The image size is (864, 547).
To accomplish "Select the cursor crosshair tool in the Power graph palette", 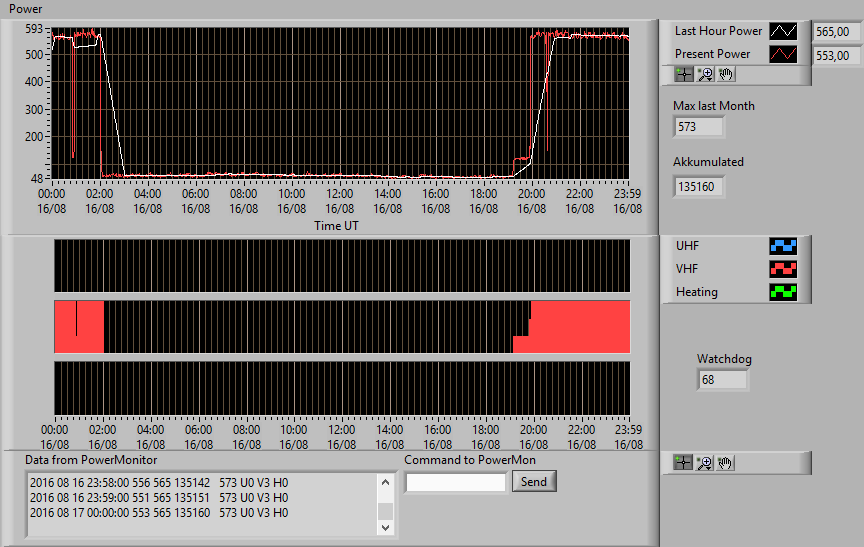I will tap(684, 74).
